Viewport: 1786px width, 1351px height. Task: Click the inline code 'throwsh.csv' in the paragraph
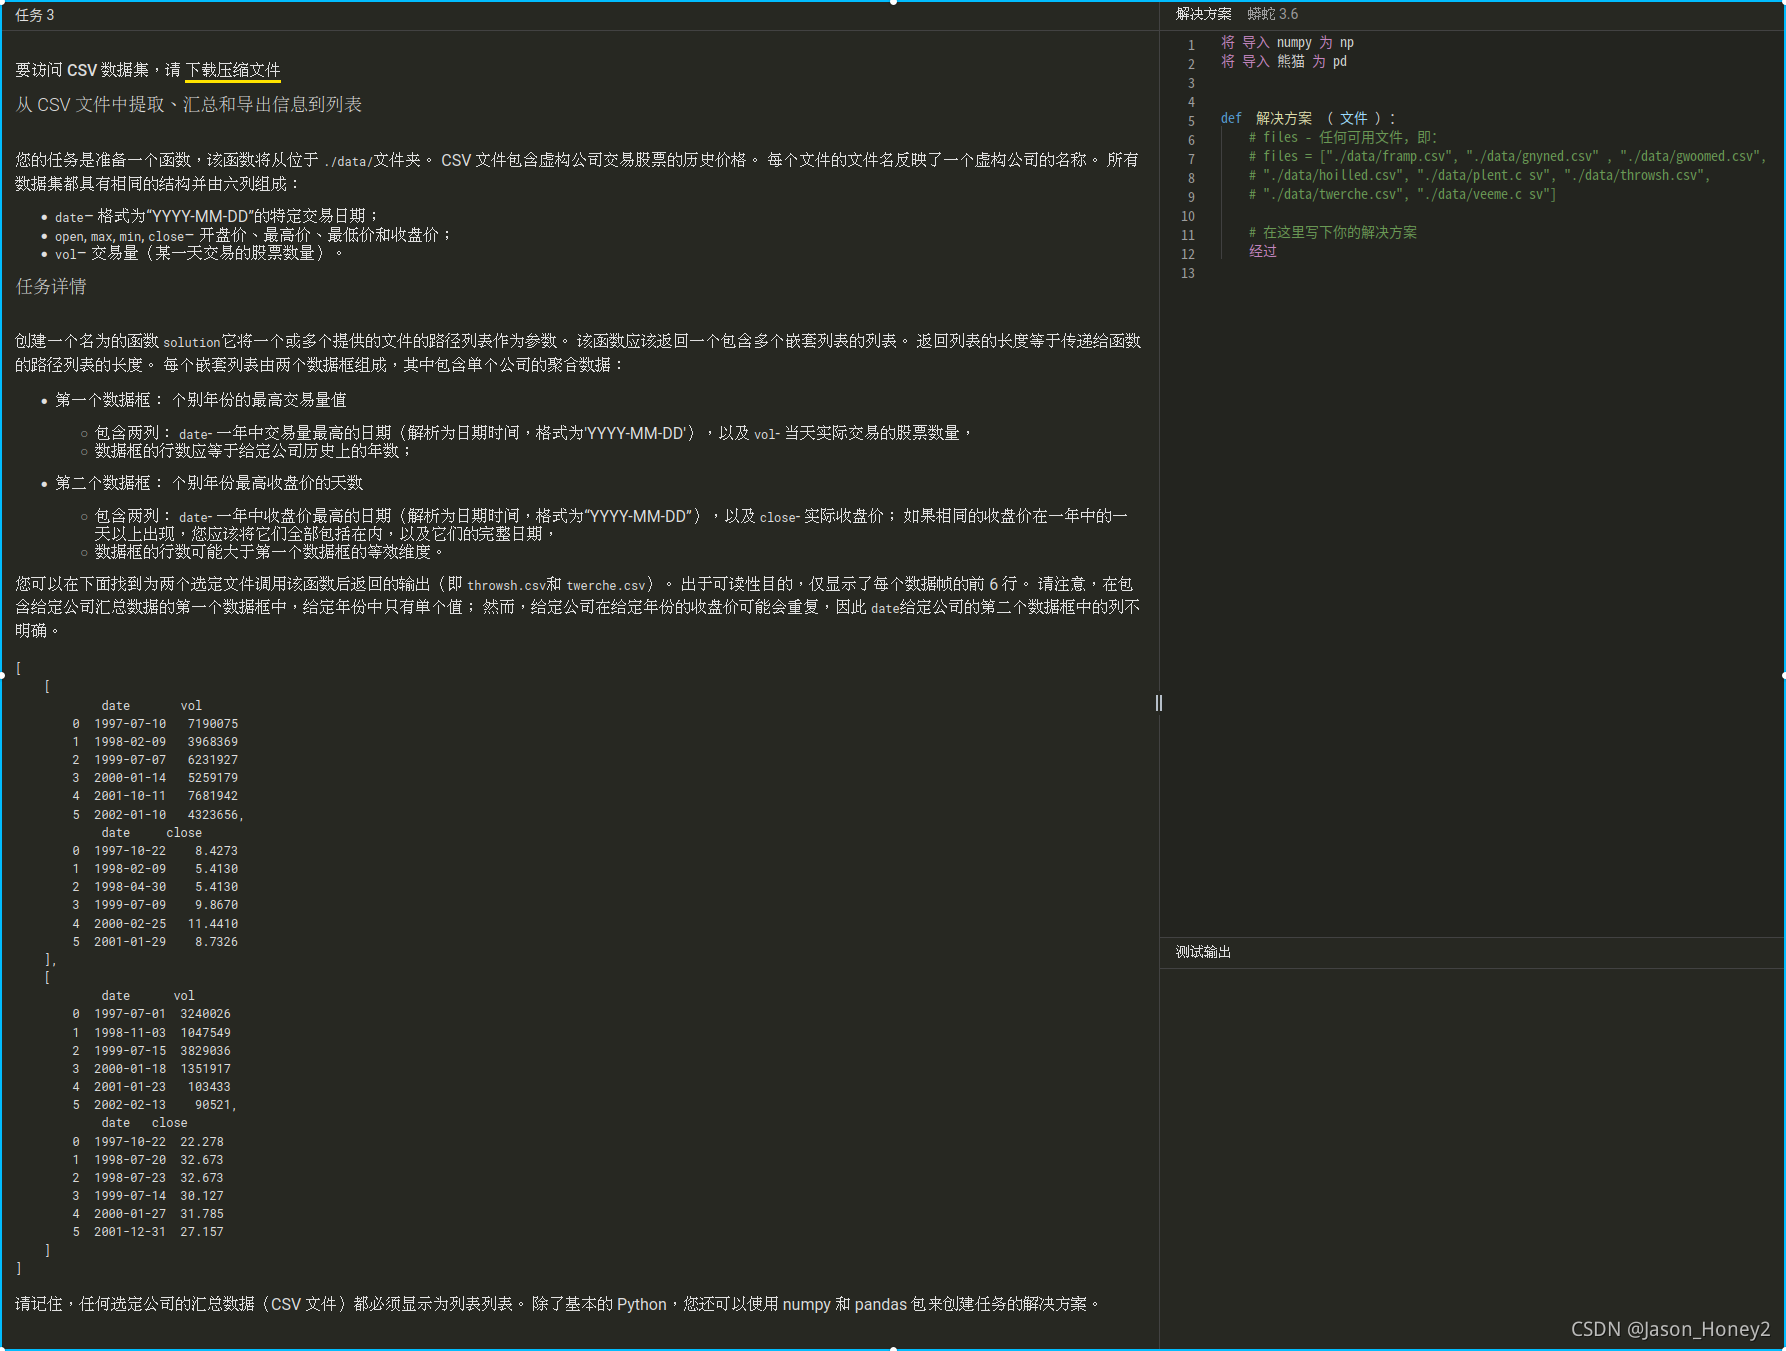point(506,586)
